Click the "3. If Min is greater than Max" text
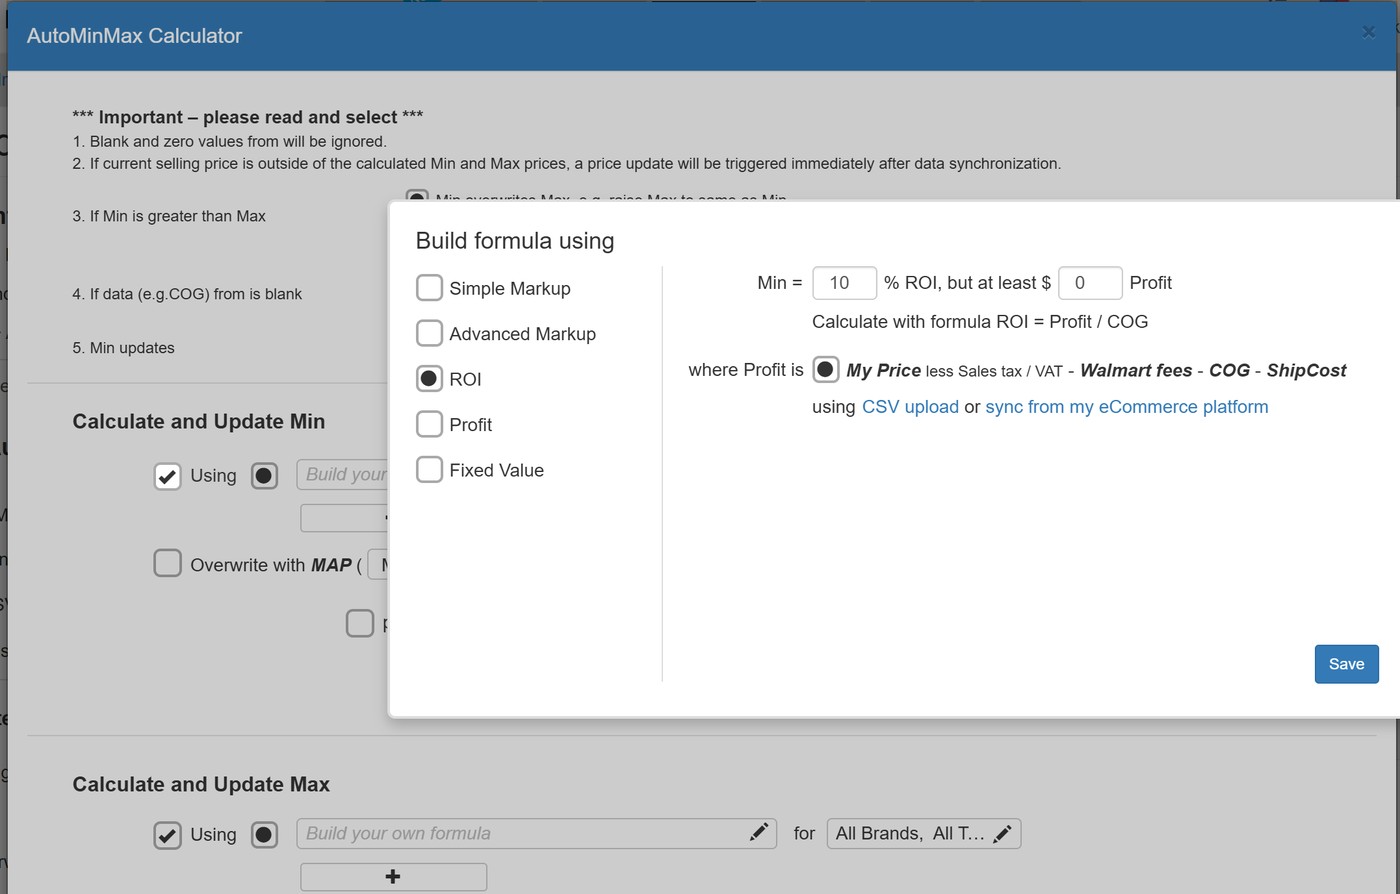The image size is (1400, 894). pyautogui.click(x=169, y=216)
